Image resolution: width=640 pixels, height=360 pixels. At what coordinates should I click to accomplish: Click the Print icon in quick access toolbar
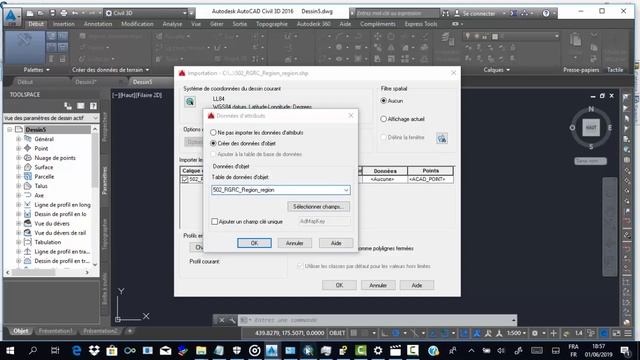[x=64, y=13]
